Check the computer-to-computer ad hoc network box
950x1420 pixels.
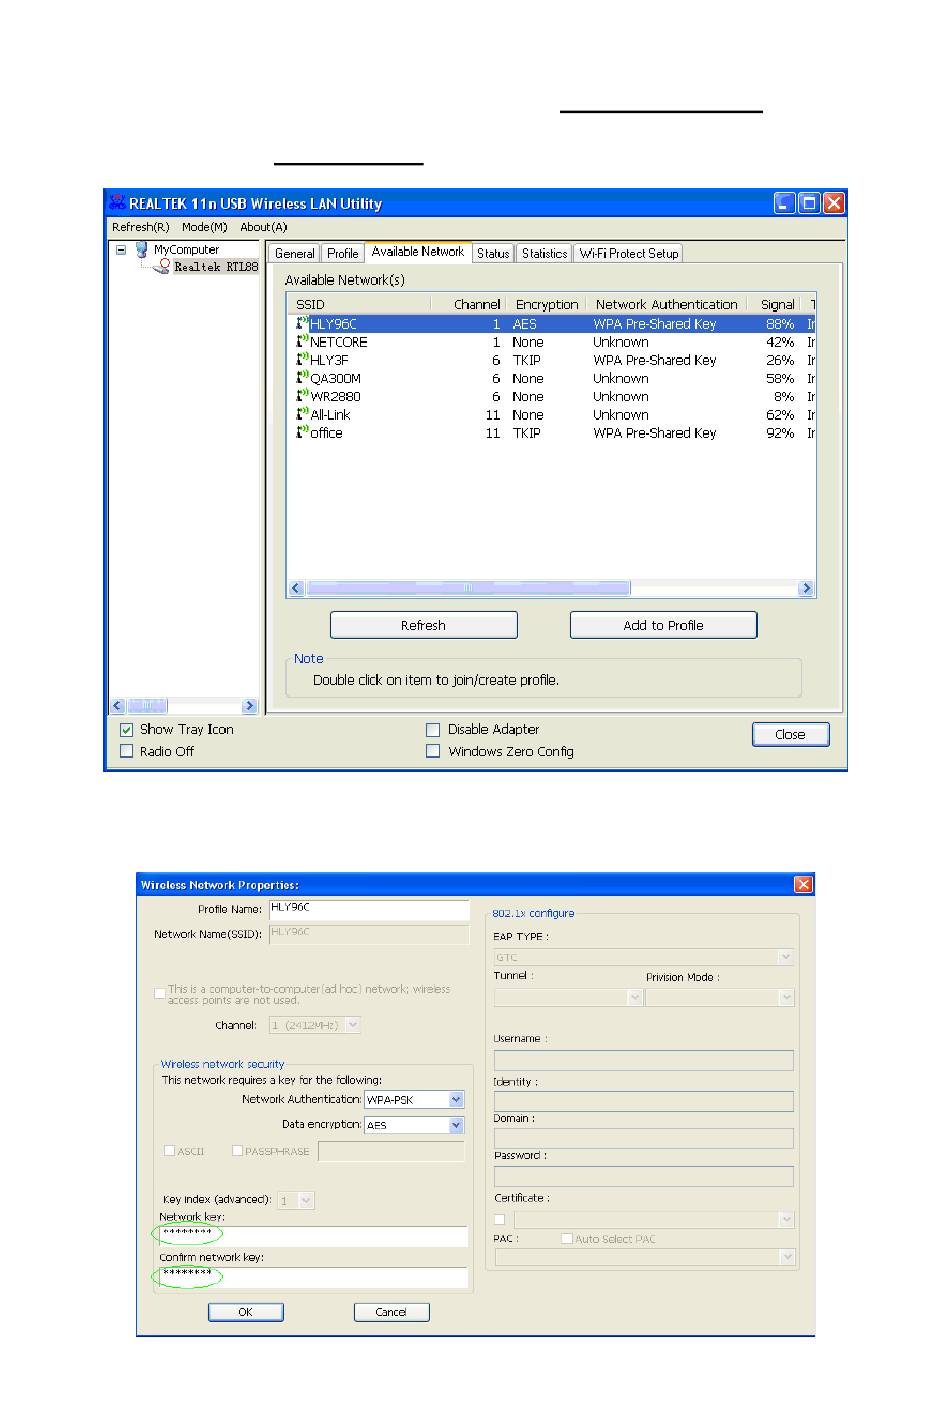160,994
